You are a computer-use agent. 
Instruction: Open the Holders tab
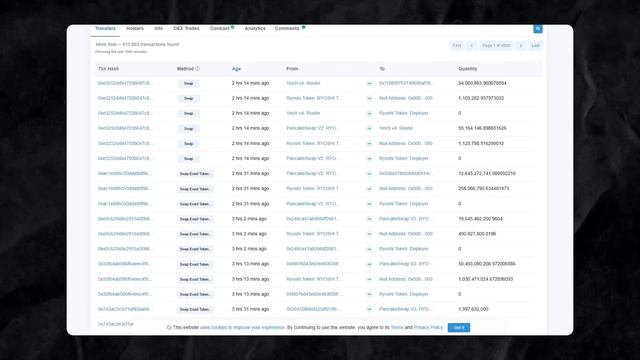[135, 29]
